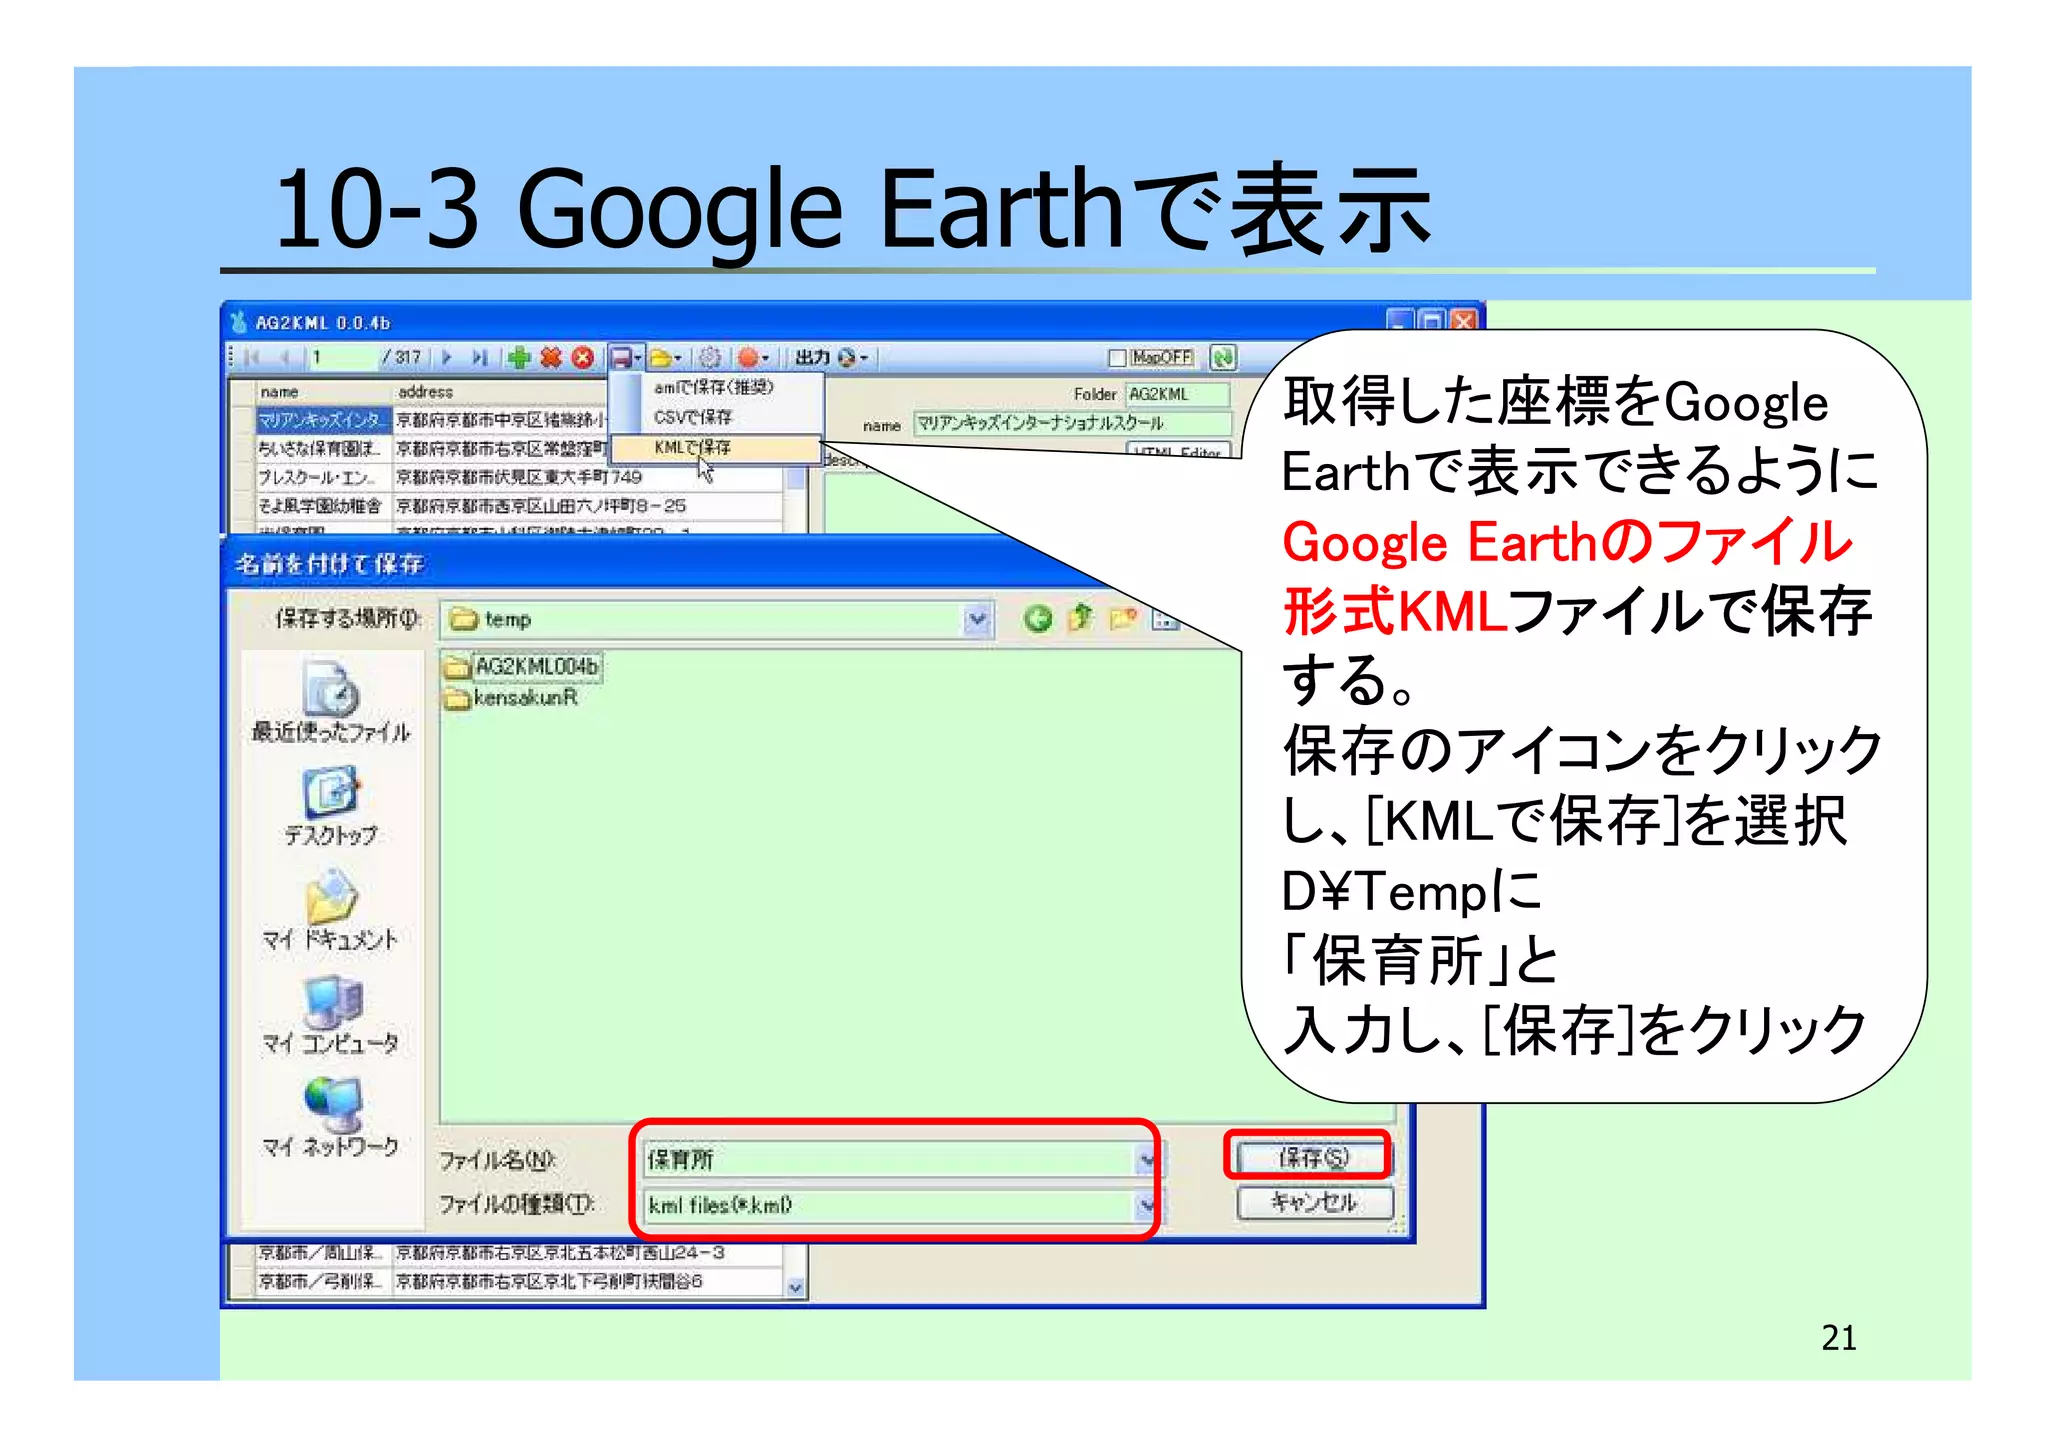The image size is (2048, 1448).
Task: Select row マリアンキッズインタ in name column
Action: (x=322, y=419)
